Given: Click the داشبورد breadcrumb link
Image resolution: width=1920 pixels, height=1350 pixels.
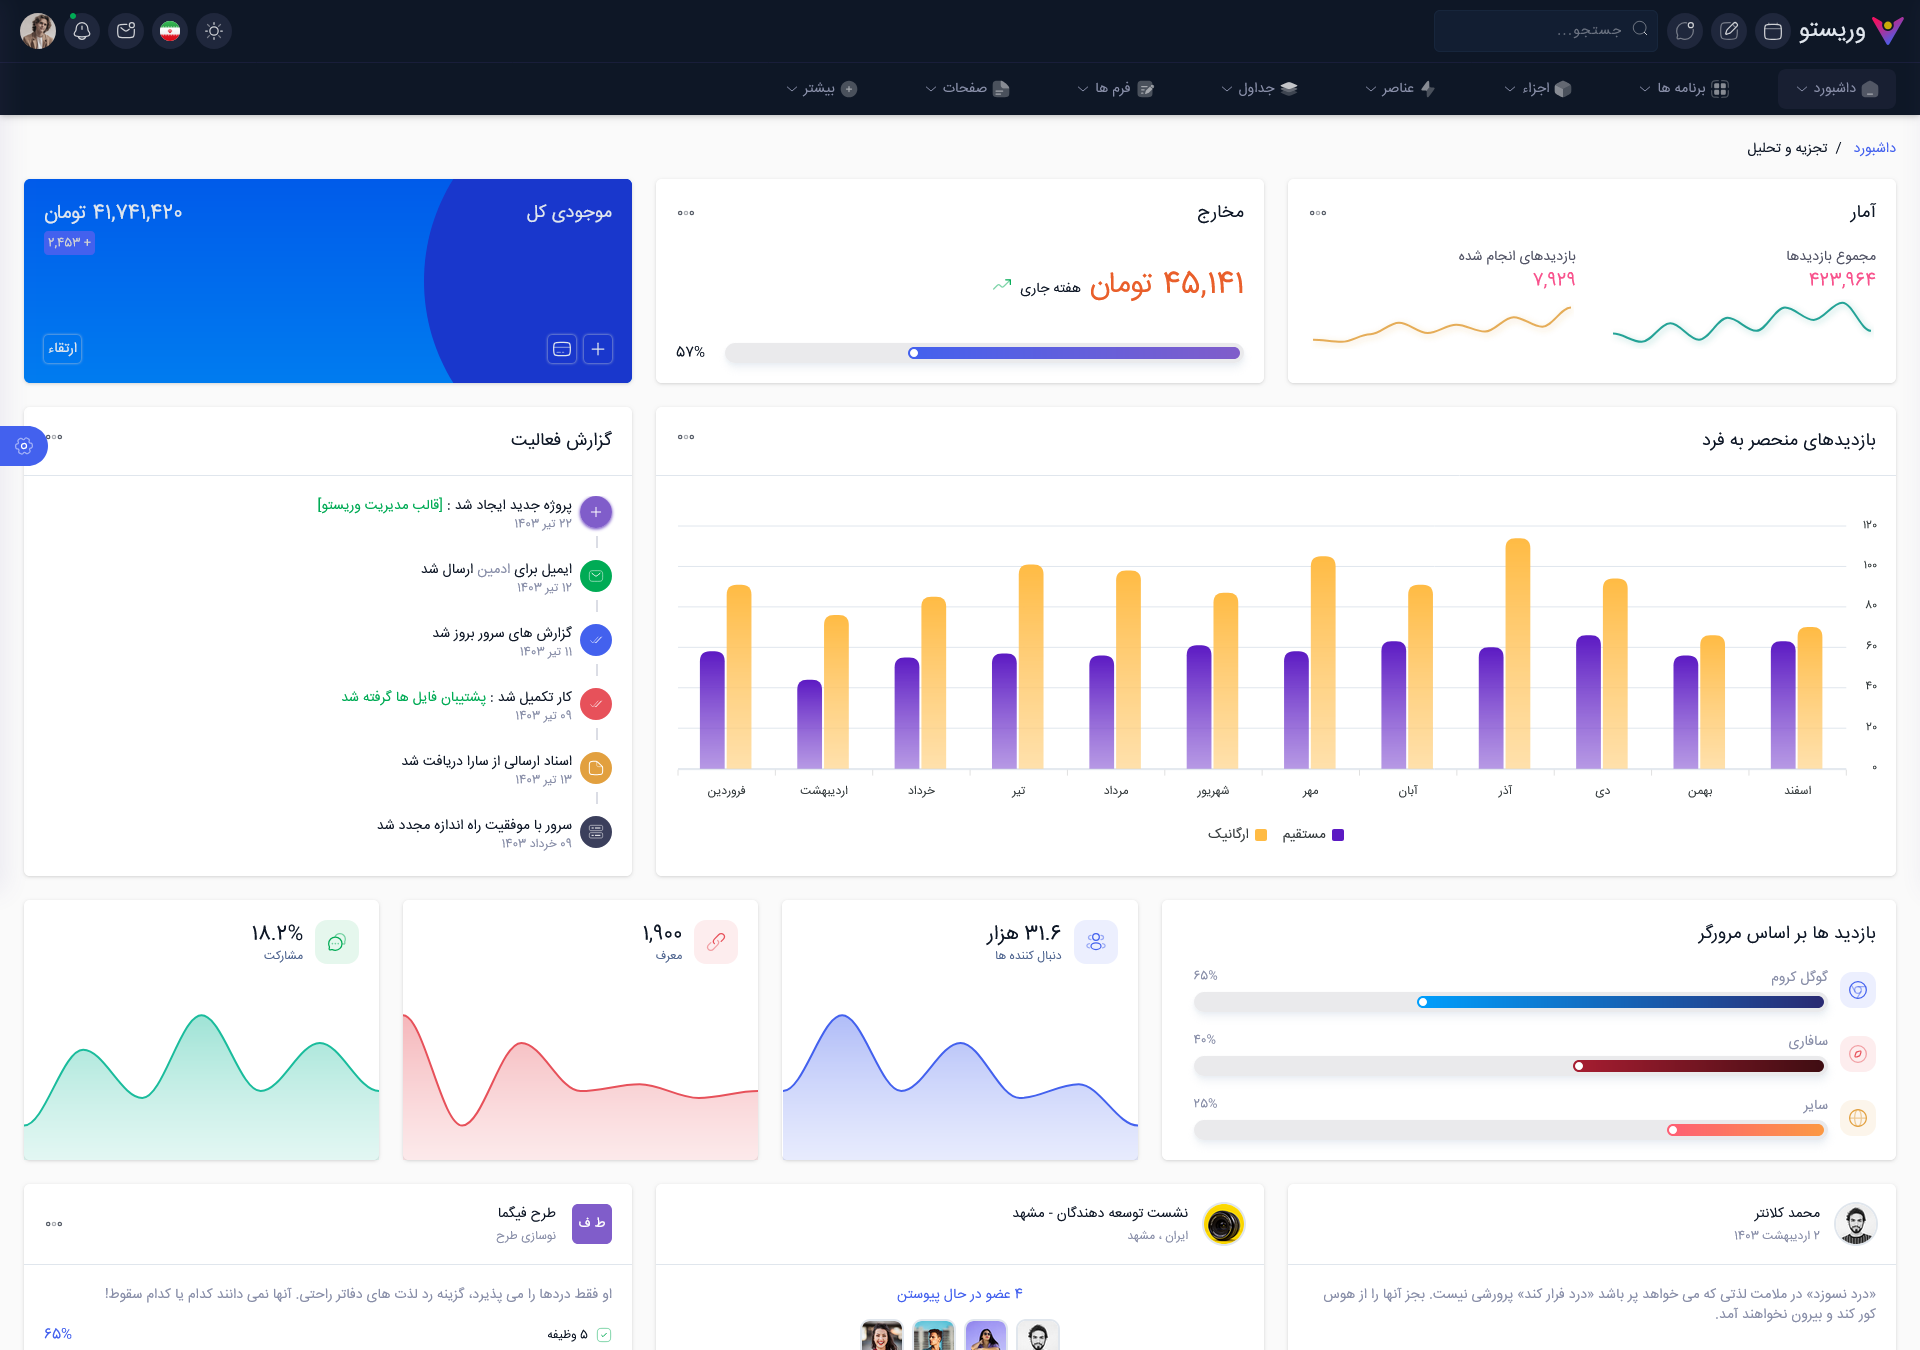Looking at the screenshot, I should pyautogui.click(x=1874, y=148).
